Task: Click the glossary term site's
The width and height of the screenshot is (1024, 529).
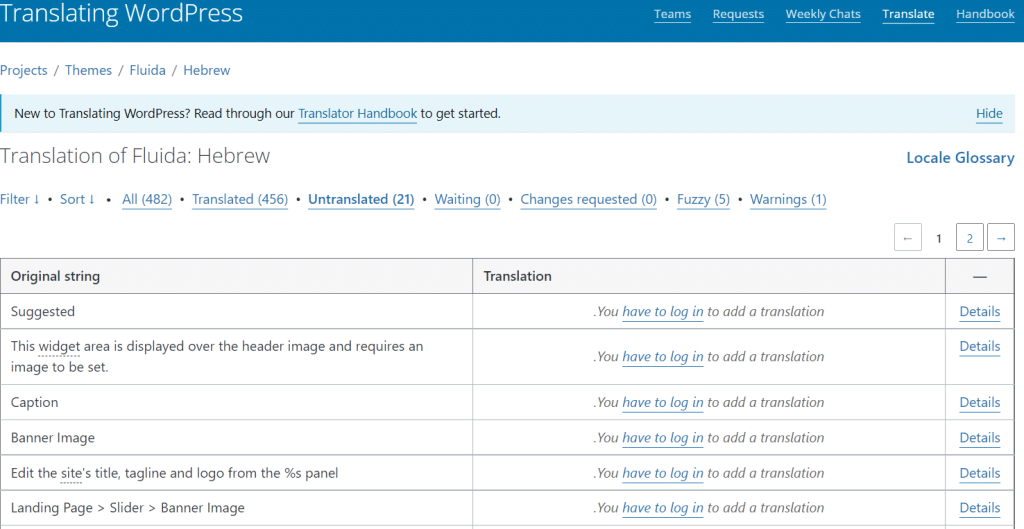Action: [72, 473]
